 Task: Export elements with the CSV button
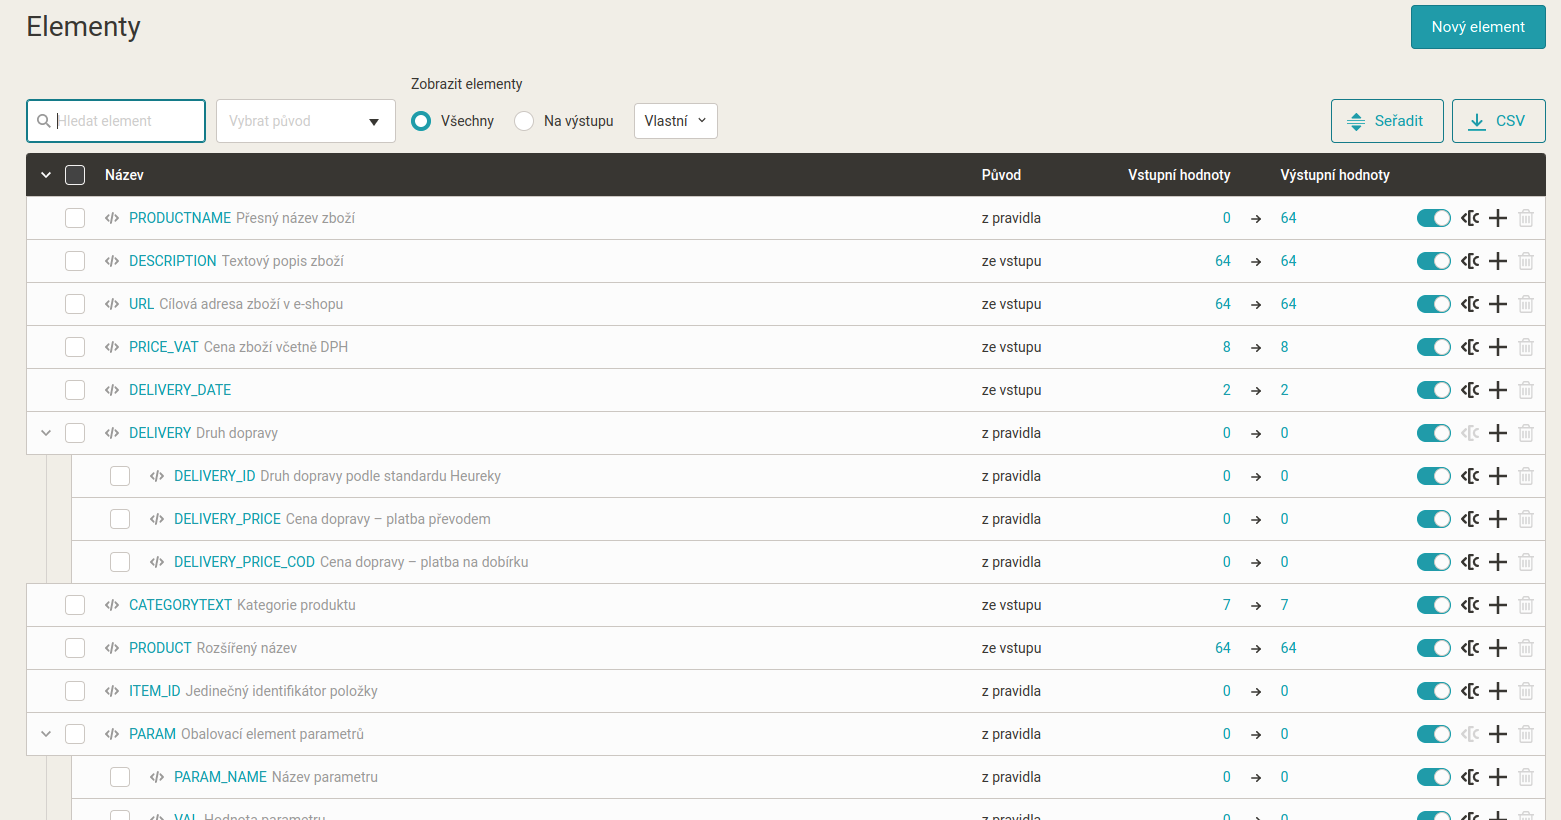tap(1498, 121)
